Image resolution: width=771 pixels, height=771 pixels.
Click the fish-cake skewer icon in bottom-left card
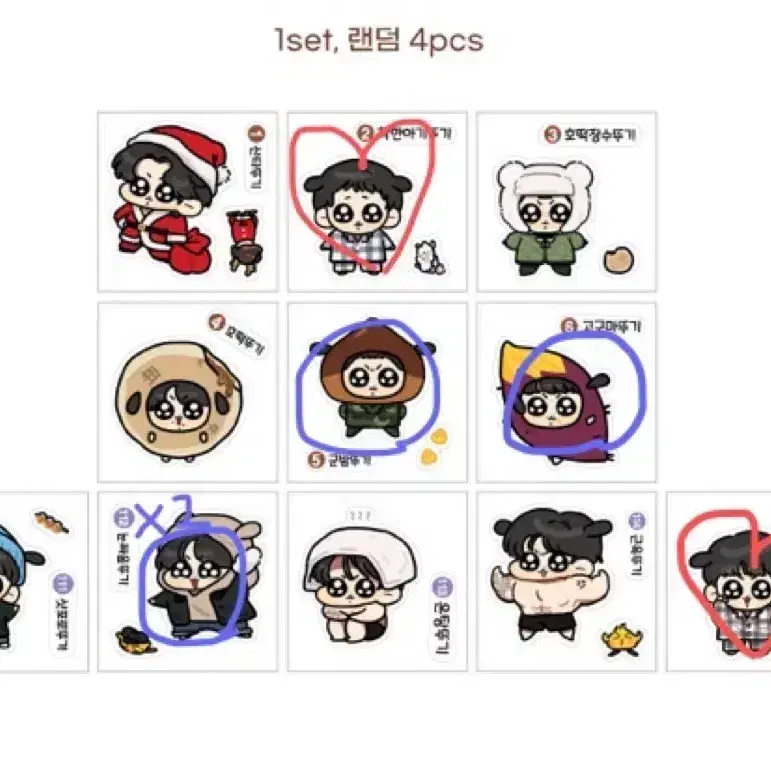click(x=51, y=522)
